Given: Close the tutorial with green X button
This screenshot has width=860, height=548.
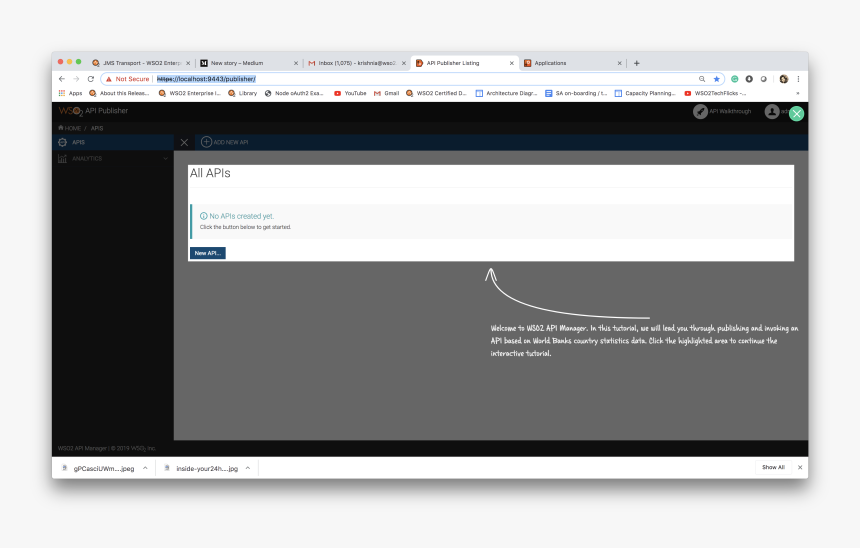Looking at the screenshot, I should pos(796,114).
